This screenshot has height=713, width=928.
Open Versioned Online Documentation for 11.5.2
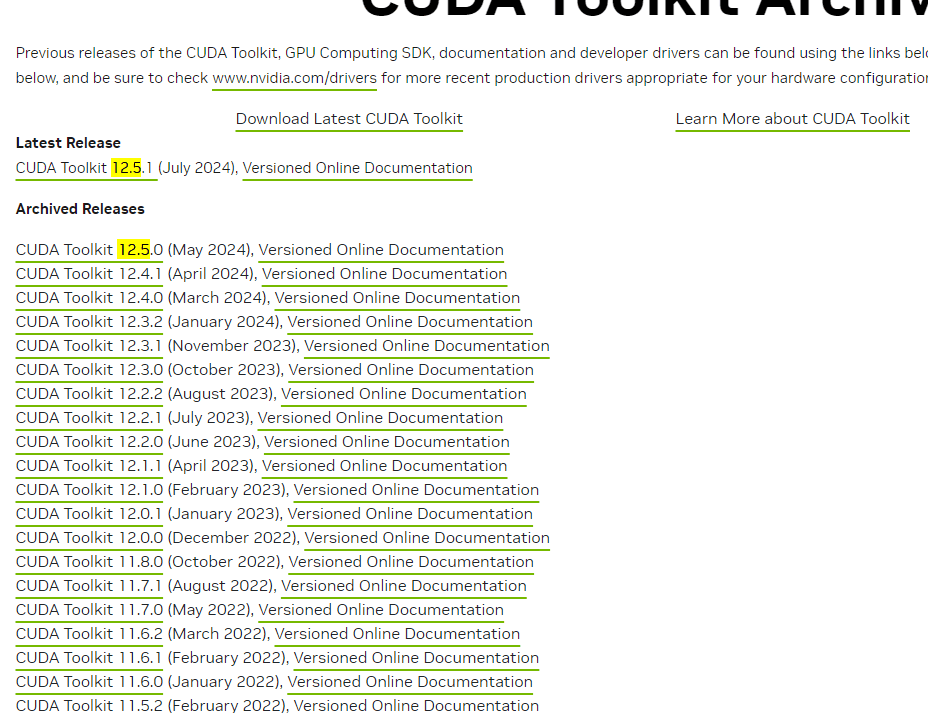click(417, 705)
